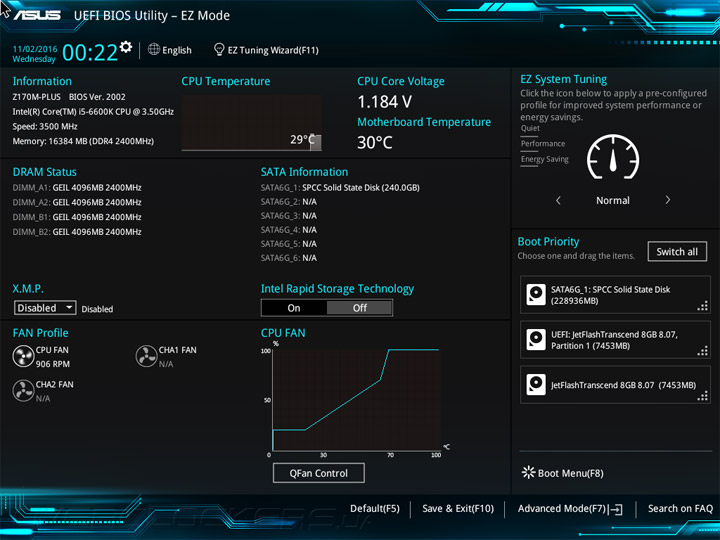Grab the drag handle on SATA6G_1 boot item
The width and height of the screenshot is (720, 540).
click(703, 306)
